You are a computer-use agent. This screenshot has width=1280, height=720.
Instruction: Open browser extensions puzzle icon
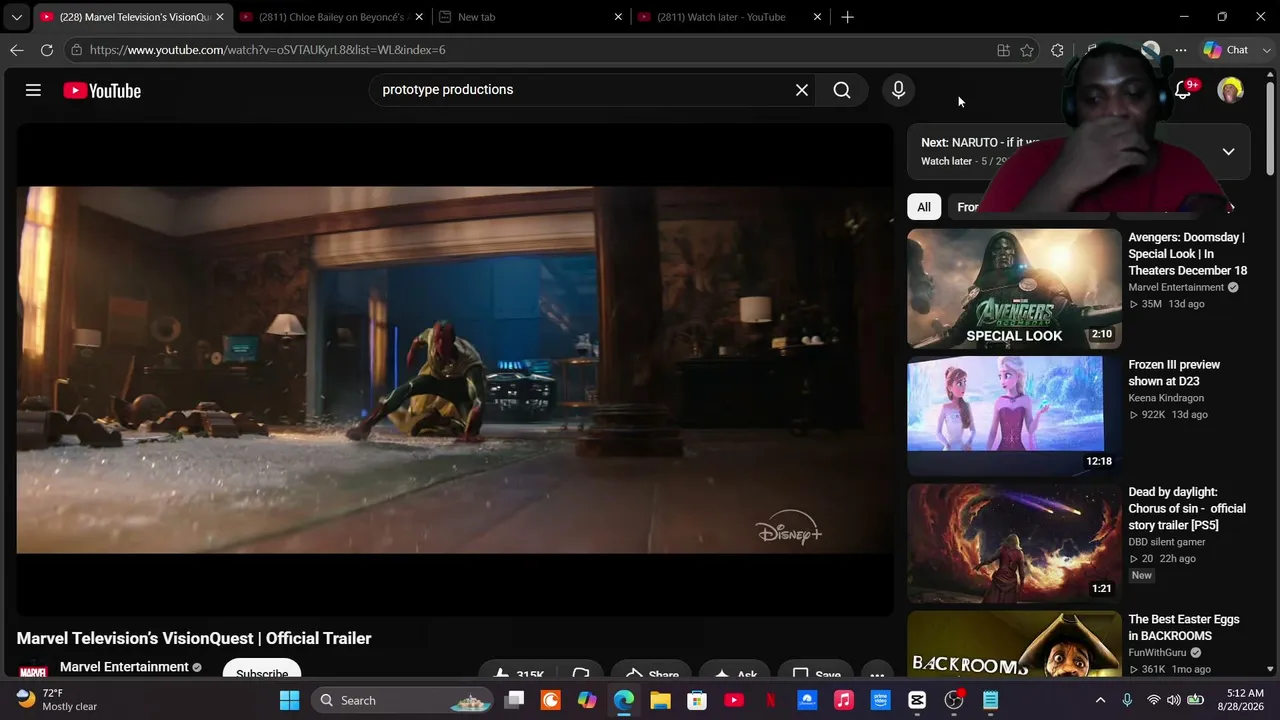pos(1057,50)
